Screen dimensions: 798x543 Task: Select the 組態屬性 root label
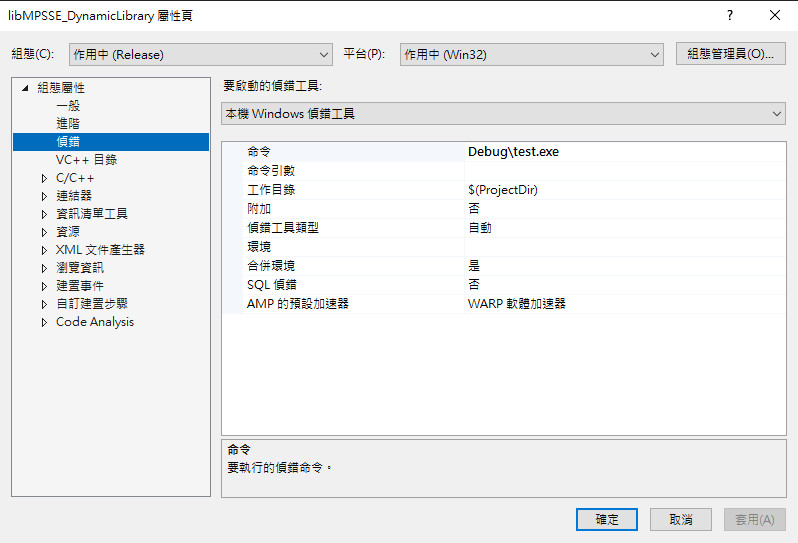(x=61, y=88)
